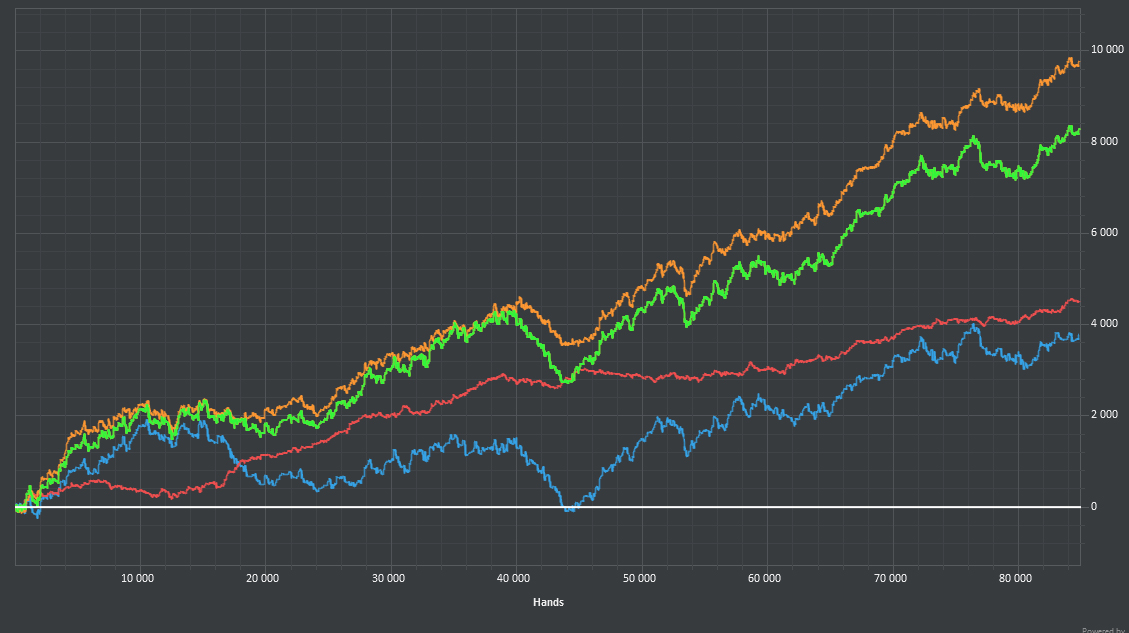Viewport: 1129px width, 633px height.
Task: Click the green line's right-edge endpoint
Action: tap(1078, 131)
